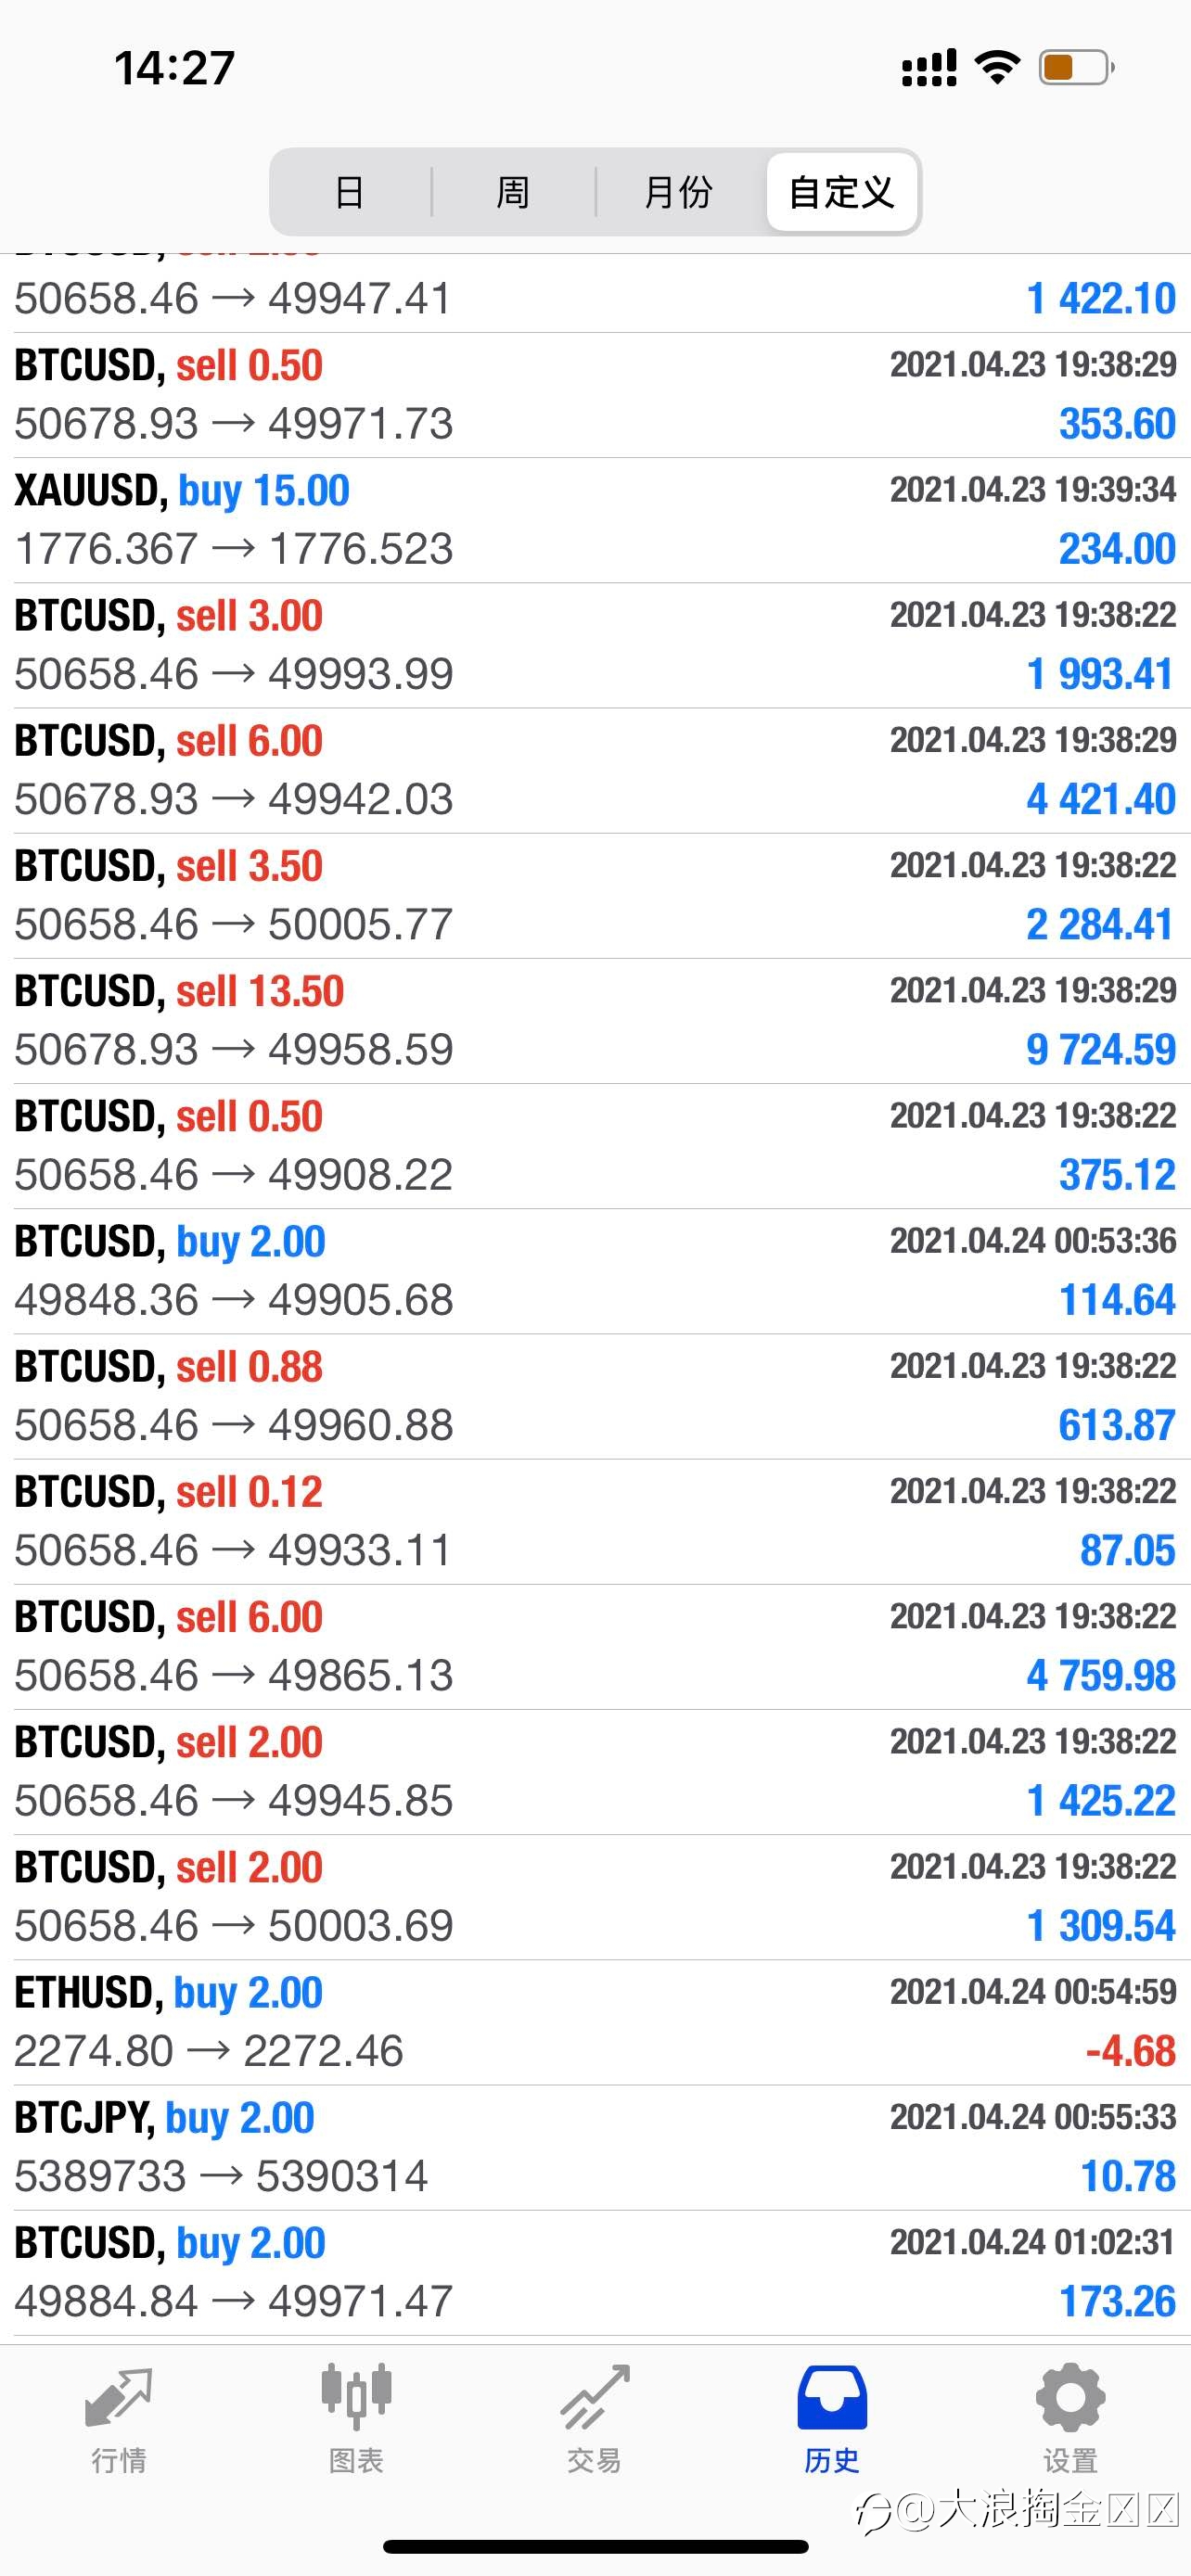Open the 交易 trade tab icon
Viewport: 1191px width, 2576px height.
click(595, 2397)
